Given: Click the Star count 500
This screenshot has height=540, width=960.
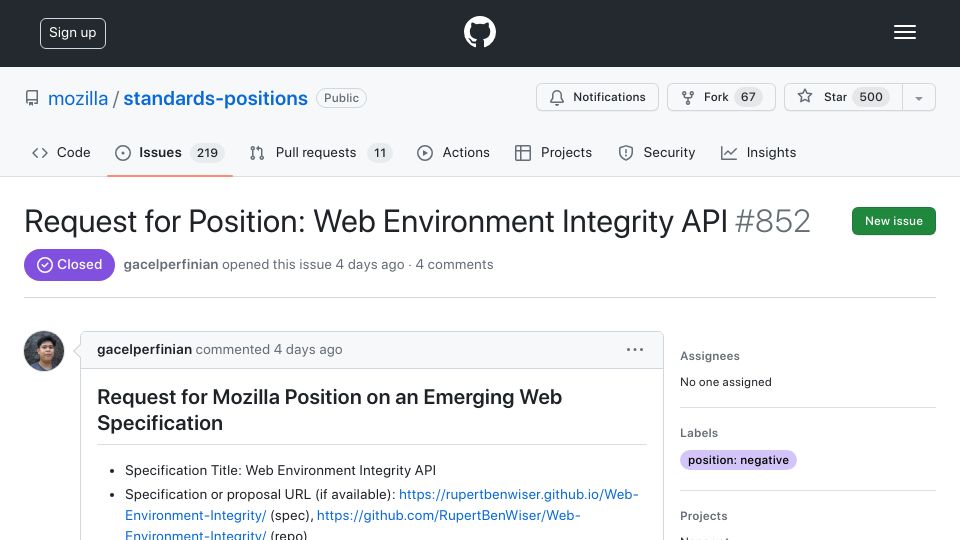Looking at the screenshot, I should (871, 97).
